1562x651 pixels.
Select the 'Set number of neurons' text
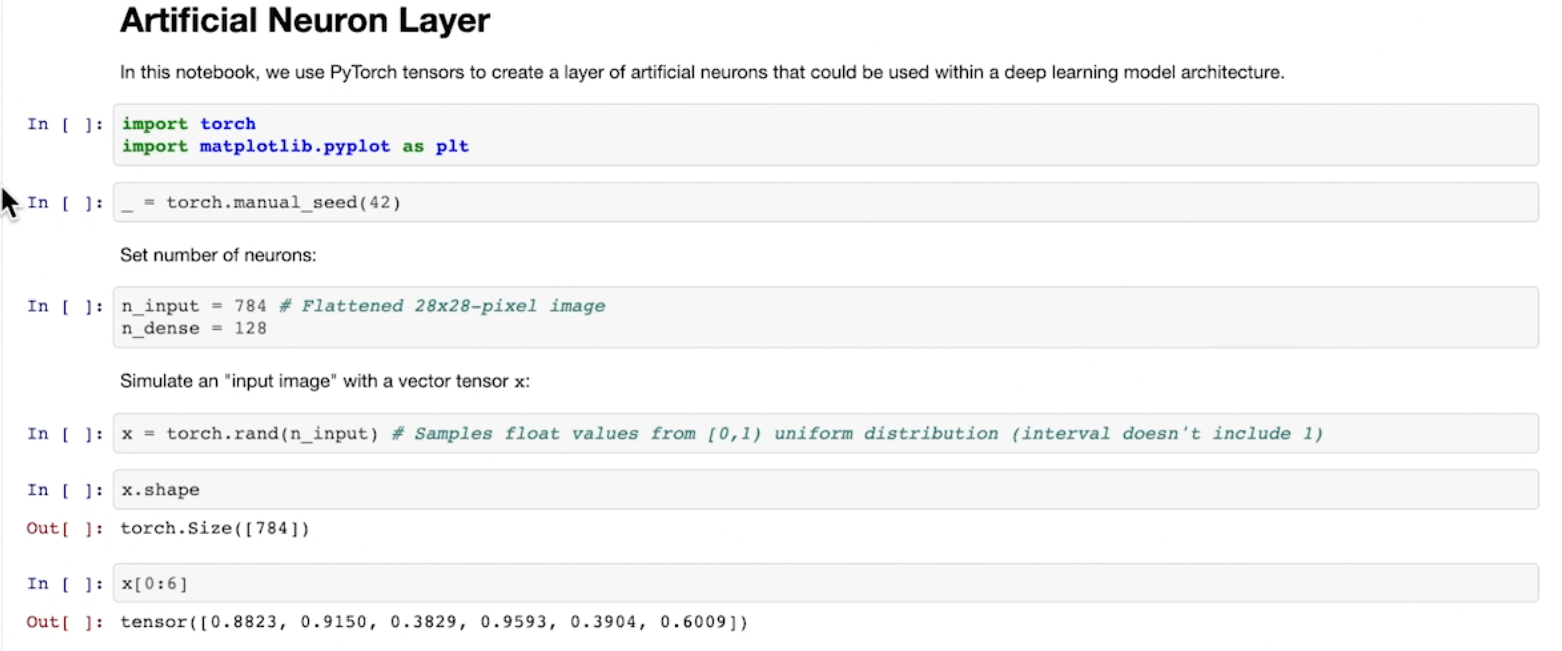pyautogui.click(x=218, y=255)
